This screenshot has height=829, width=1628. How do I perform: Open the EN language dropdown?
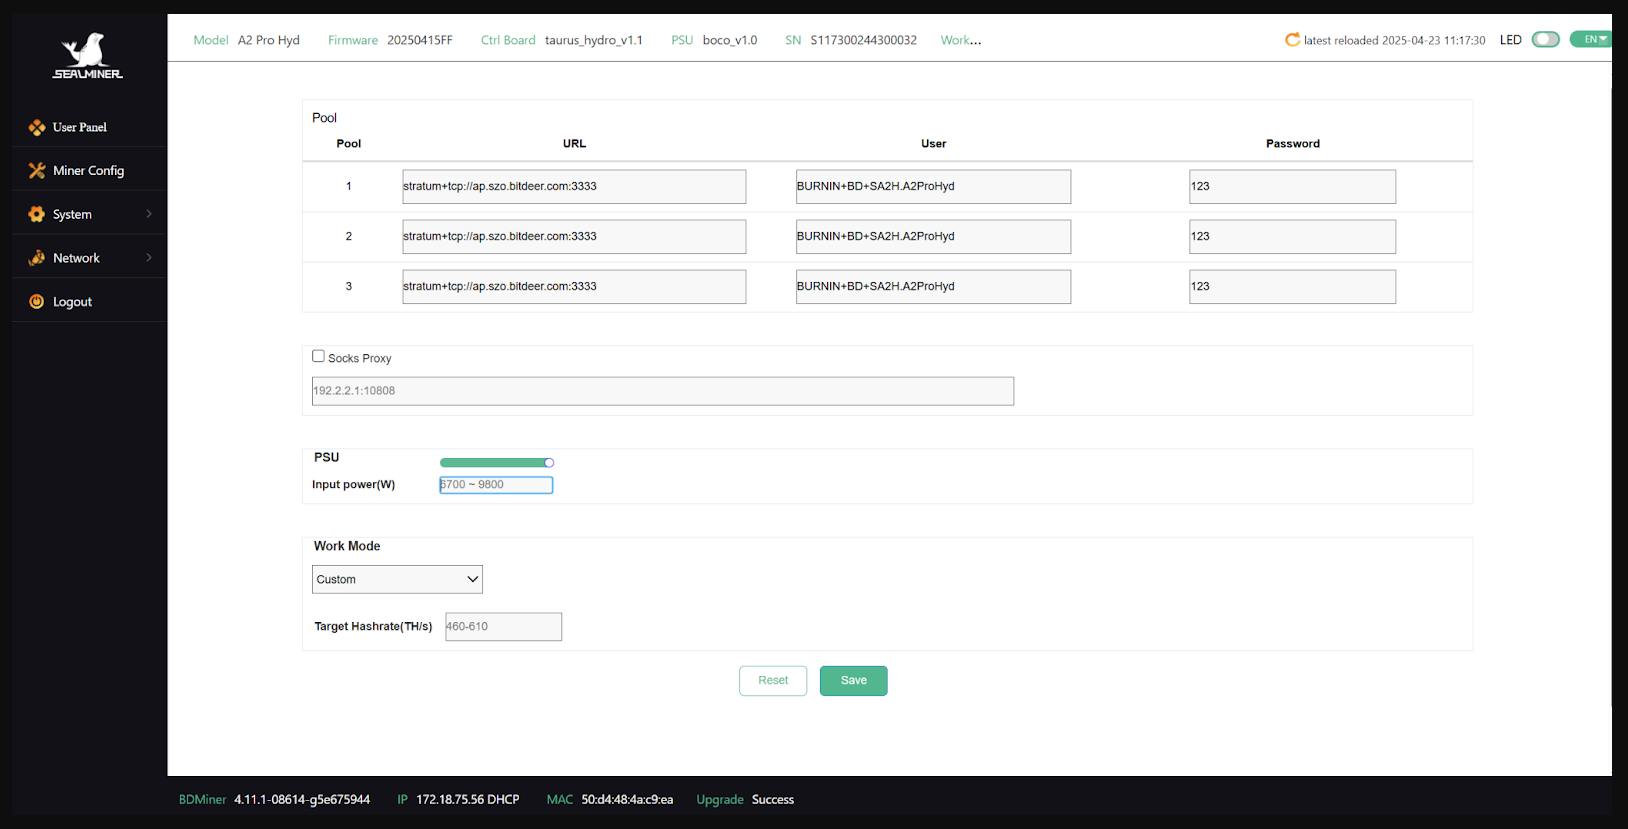(x=1590, y=40)
